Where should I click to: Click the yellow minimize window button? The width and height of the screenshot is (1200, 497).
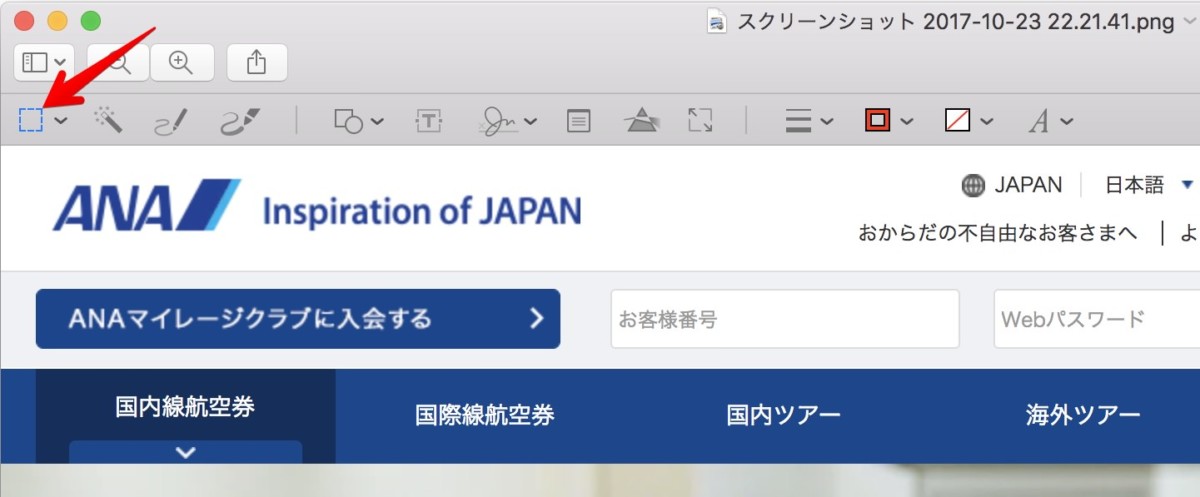point(58,20)
